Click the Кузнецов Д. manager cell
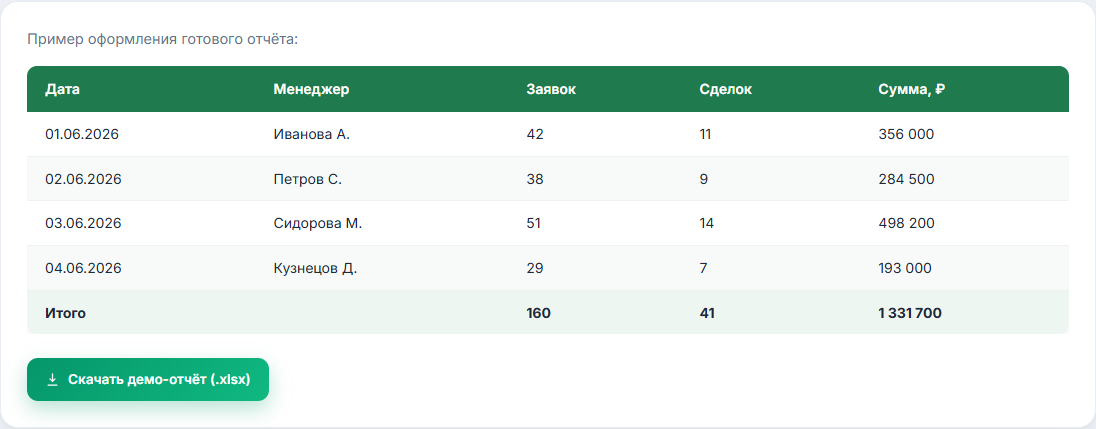This screenshot has height=429, width=1096. point(315,268)
